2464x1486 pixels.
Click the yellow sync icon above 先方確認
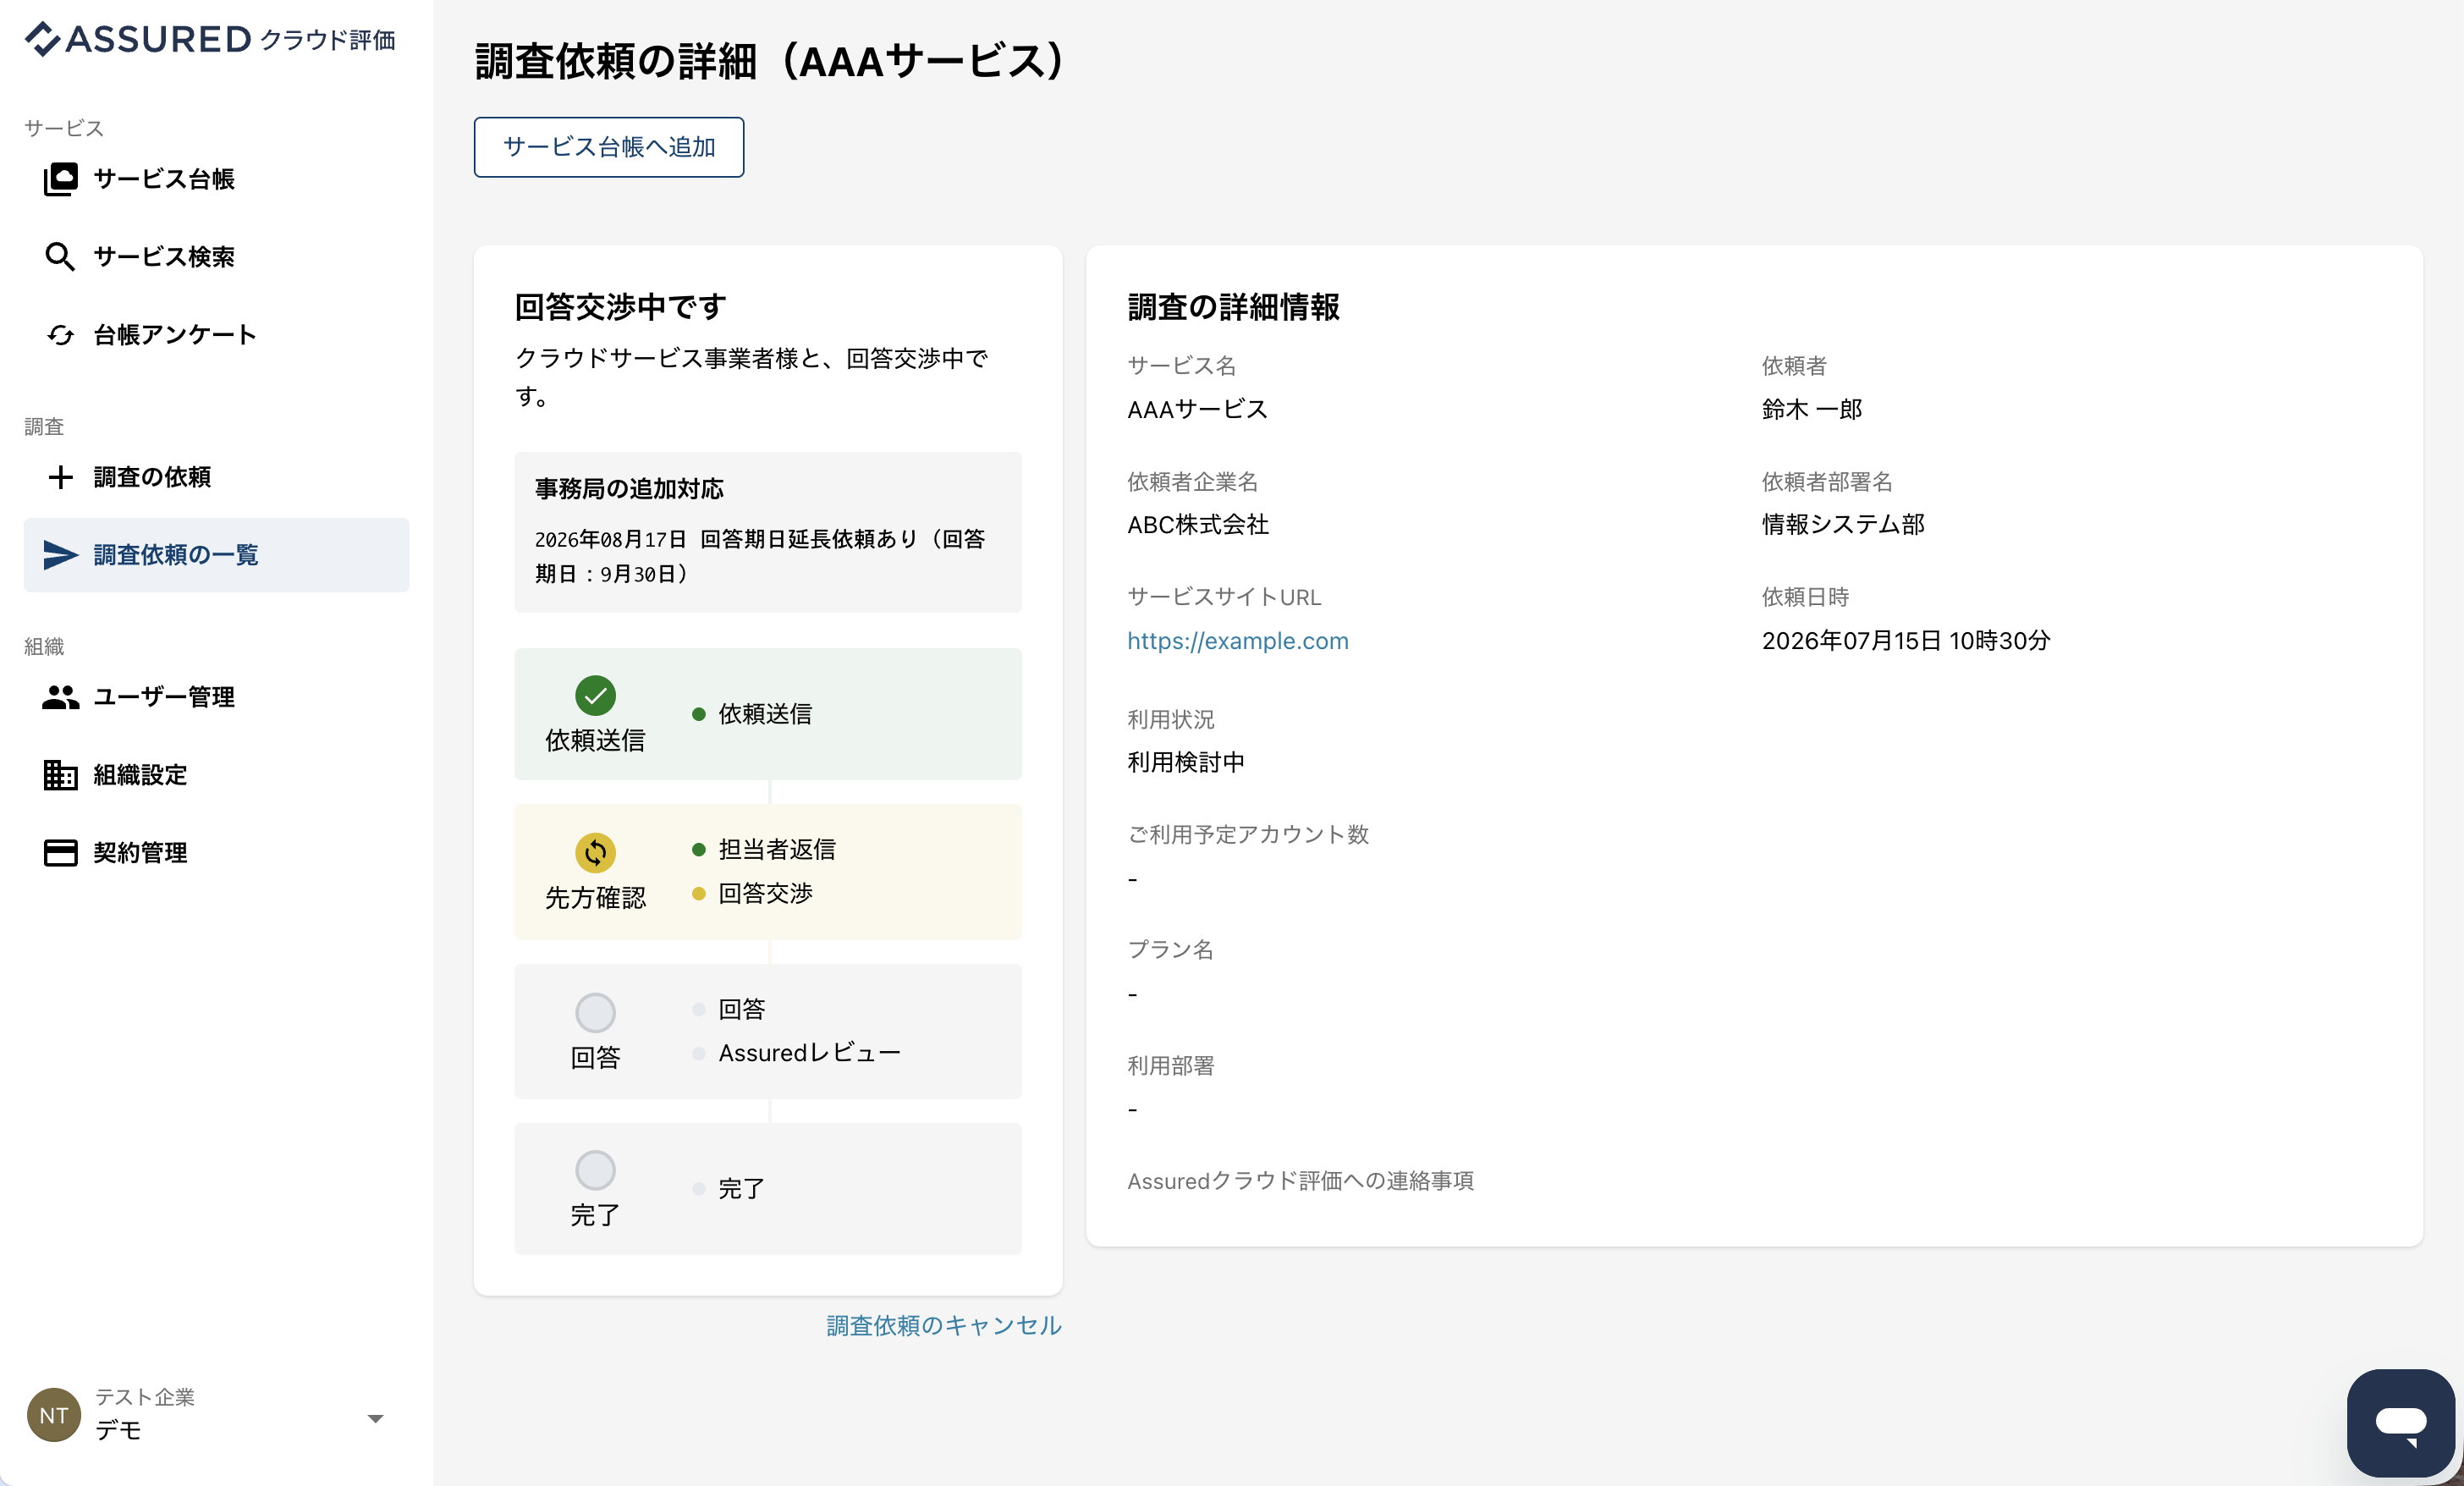(x=595, y=852)
